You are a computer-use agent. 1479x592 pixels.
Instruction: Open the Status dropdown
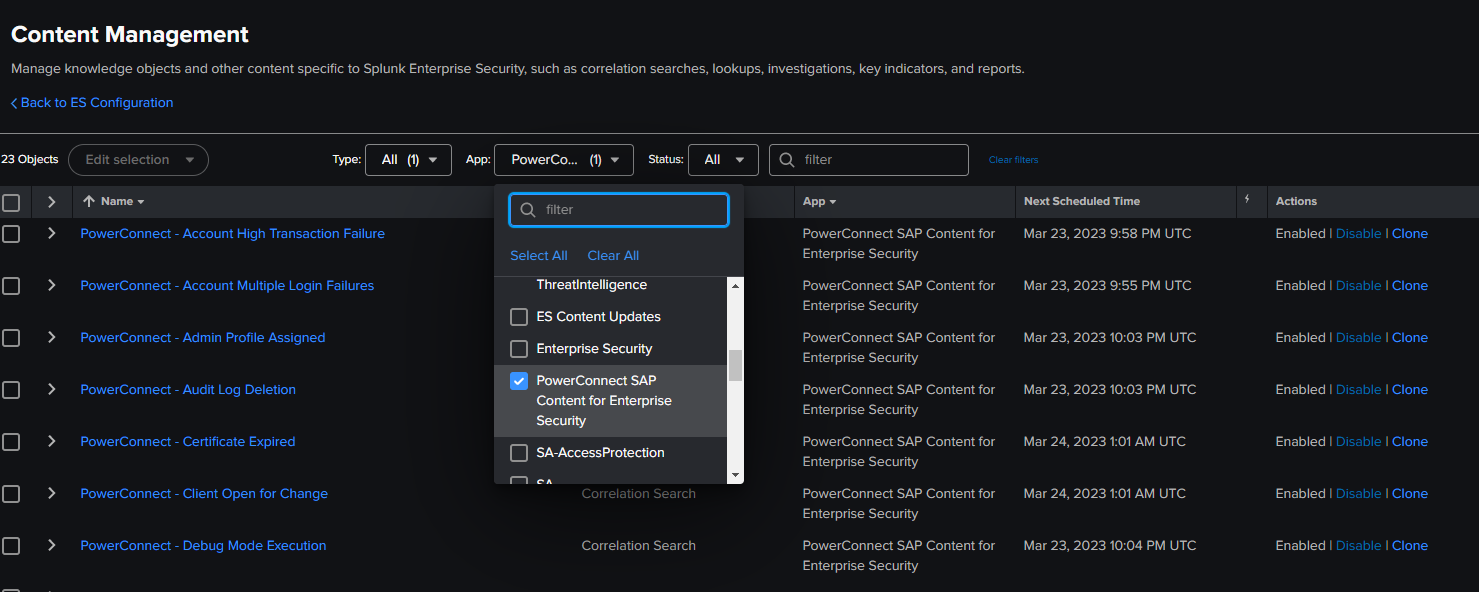[x=723, y=159]
